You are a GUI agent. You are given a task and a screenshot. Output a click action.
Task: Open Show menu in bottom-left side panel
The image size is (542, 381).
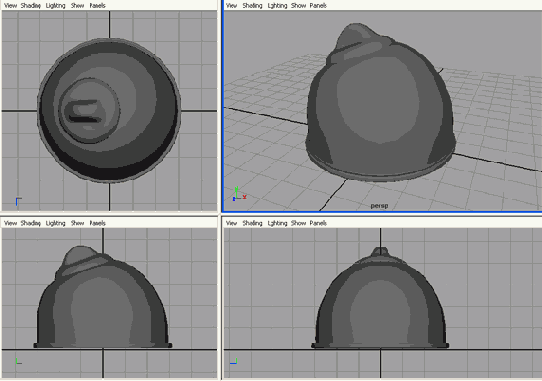point(77,223)
